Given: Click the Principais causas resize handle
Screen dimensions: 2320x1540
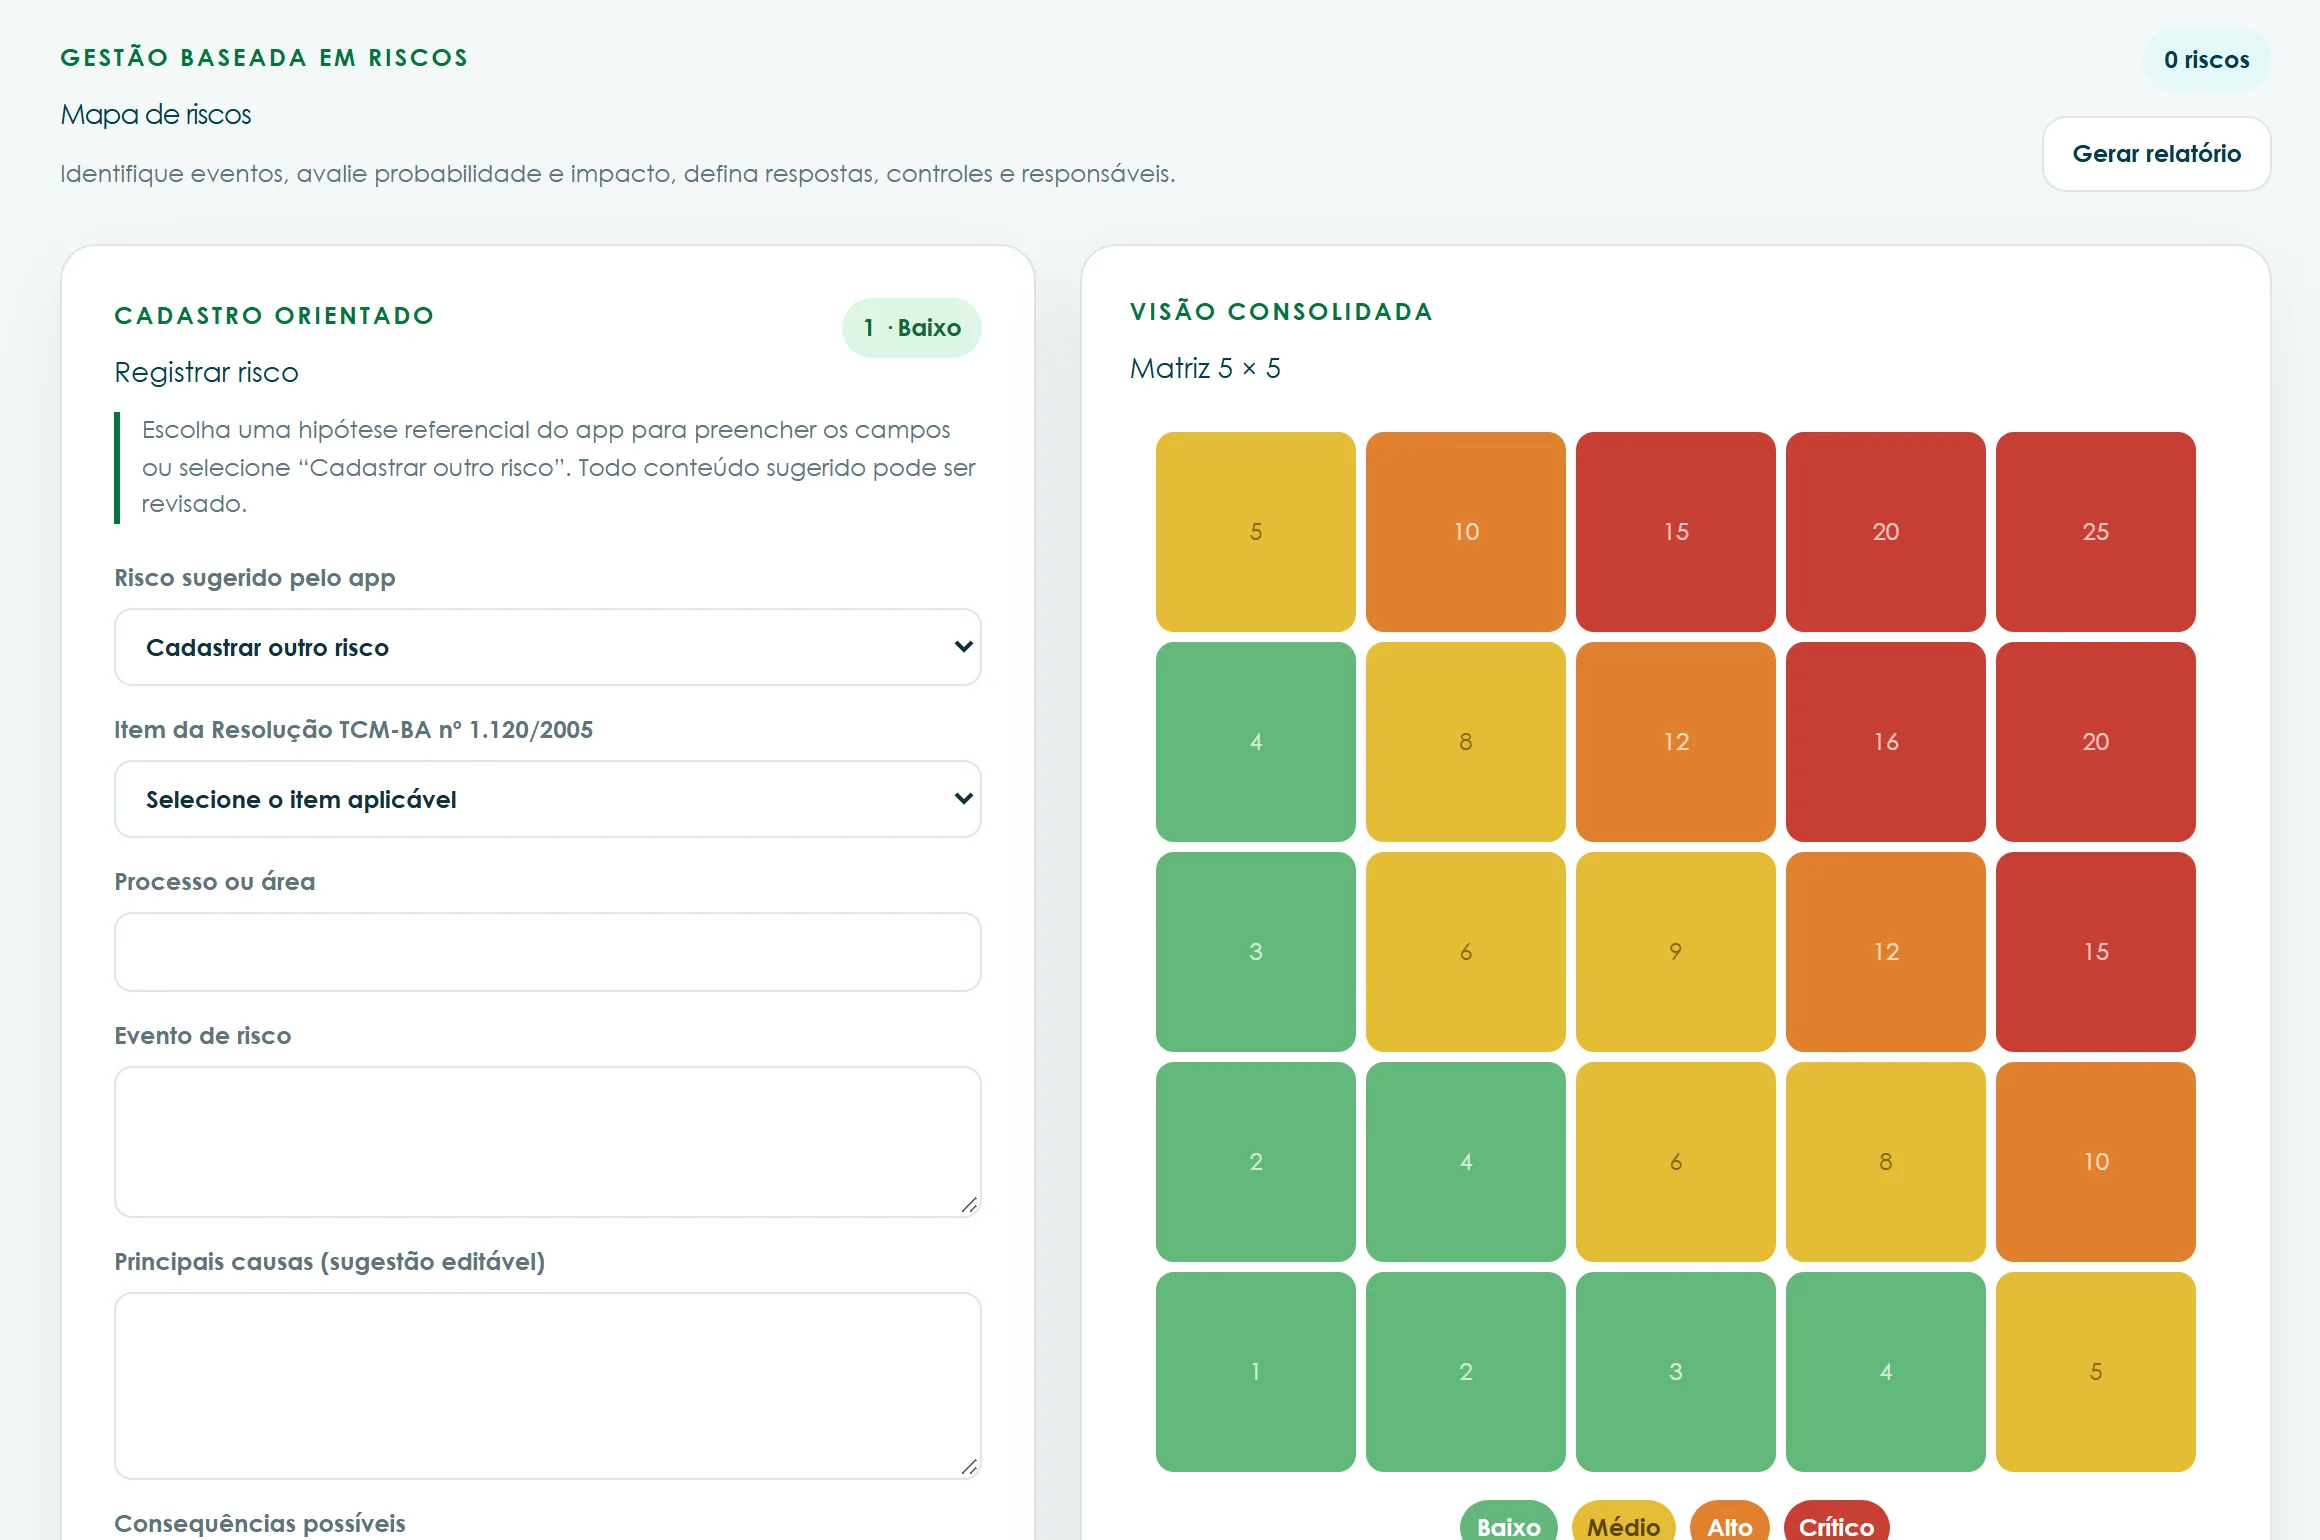Looking at the screenshot, I should [x=969, y=1467].
